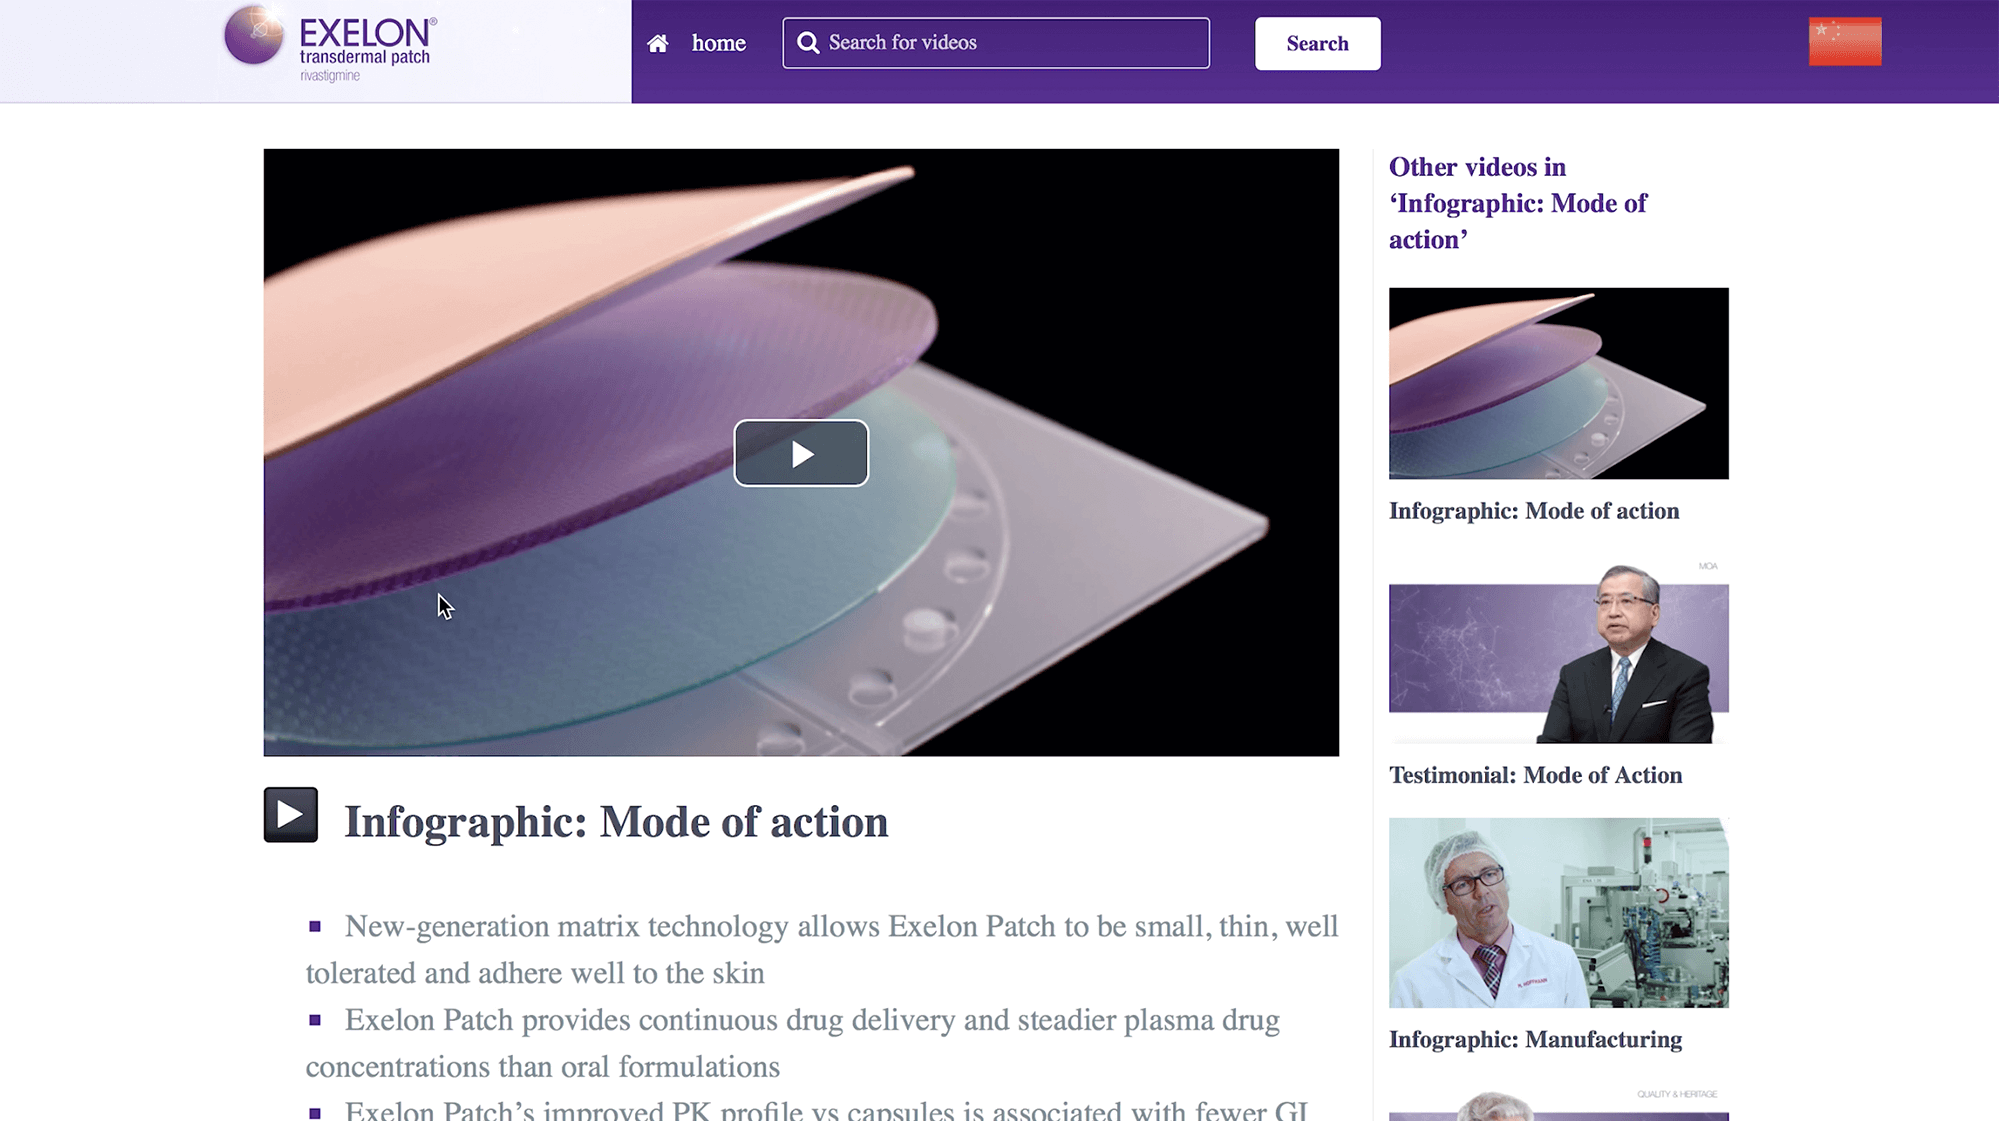Viewport: 1999px width, 1121px height.
Task: Click the main video preview image area
Action: [801, 452]
